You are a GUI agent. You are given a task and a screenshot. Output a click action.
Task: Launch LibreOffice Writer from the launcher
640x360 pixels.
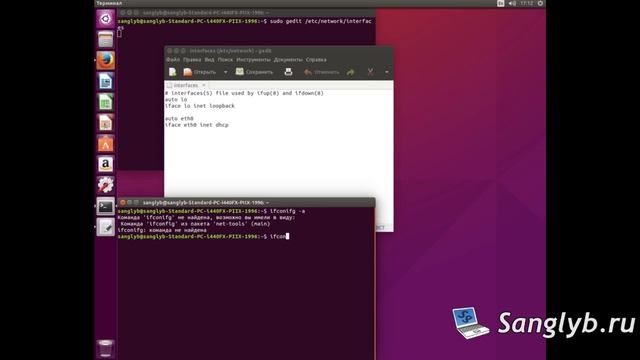click(x=105, y=81)
